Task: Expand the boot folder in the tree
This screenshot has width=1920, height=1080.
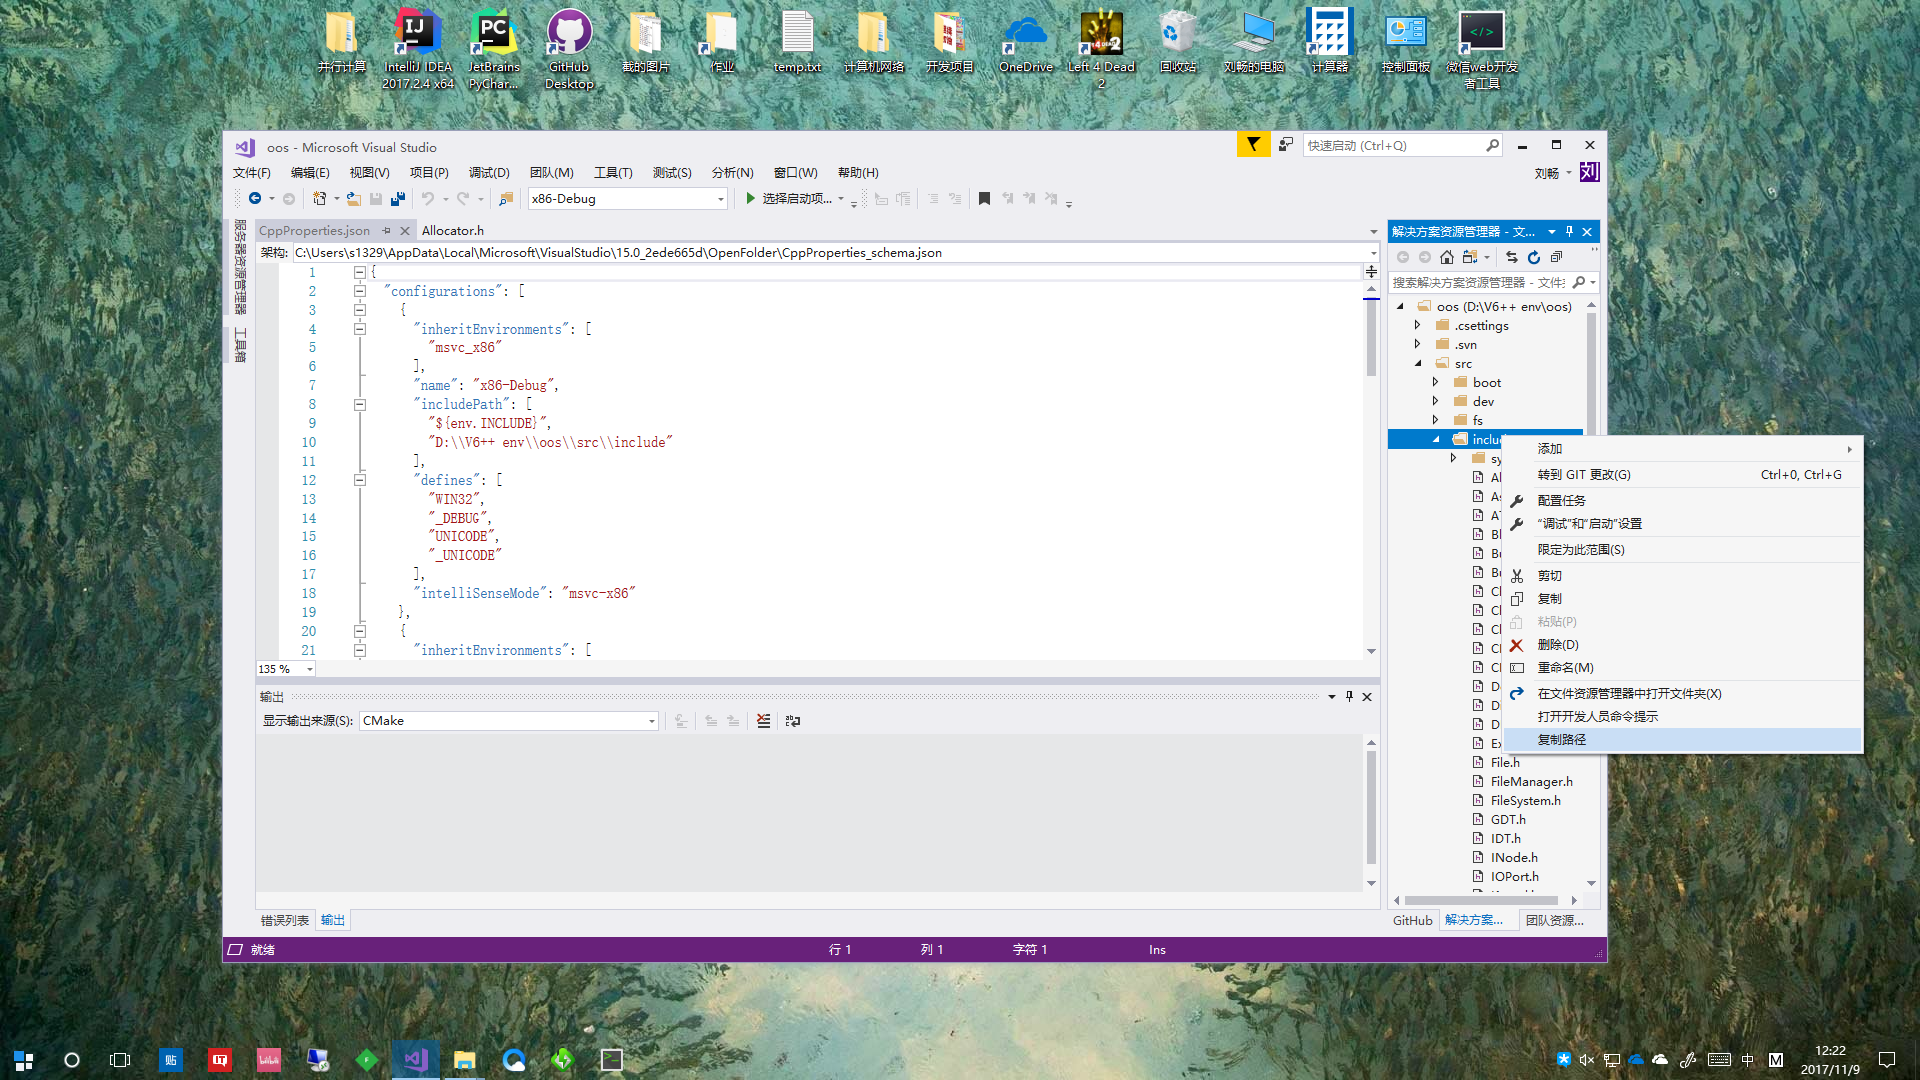Action: [1435, 383]
